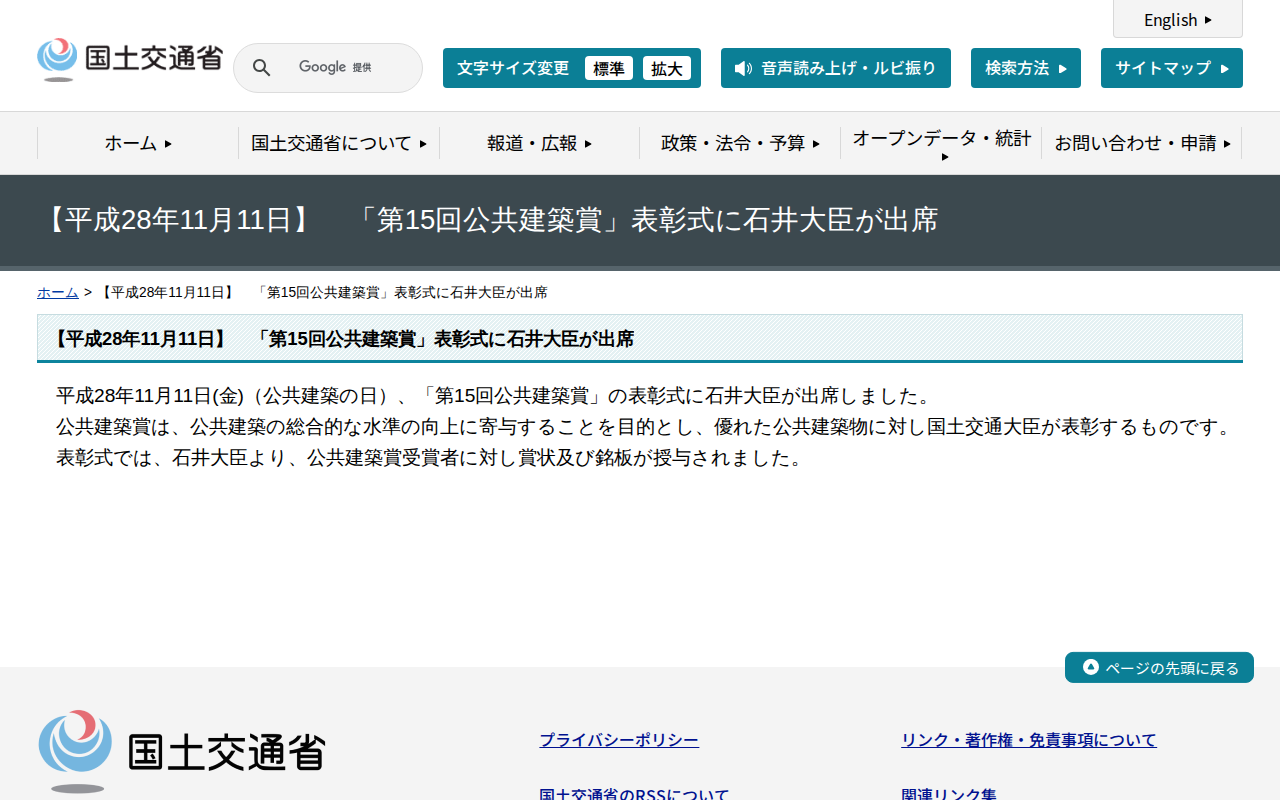This screenshot has width=1280, height=800.
Task: Click the up-arrow icon on the back-to-top button
Action: pyautogui.click(x=1091, y=667)
